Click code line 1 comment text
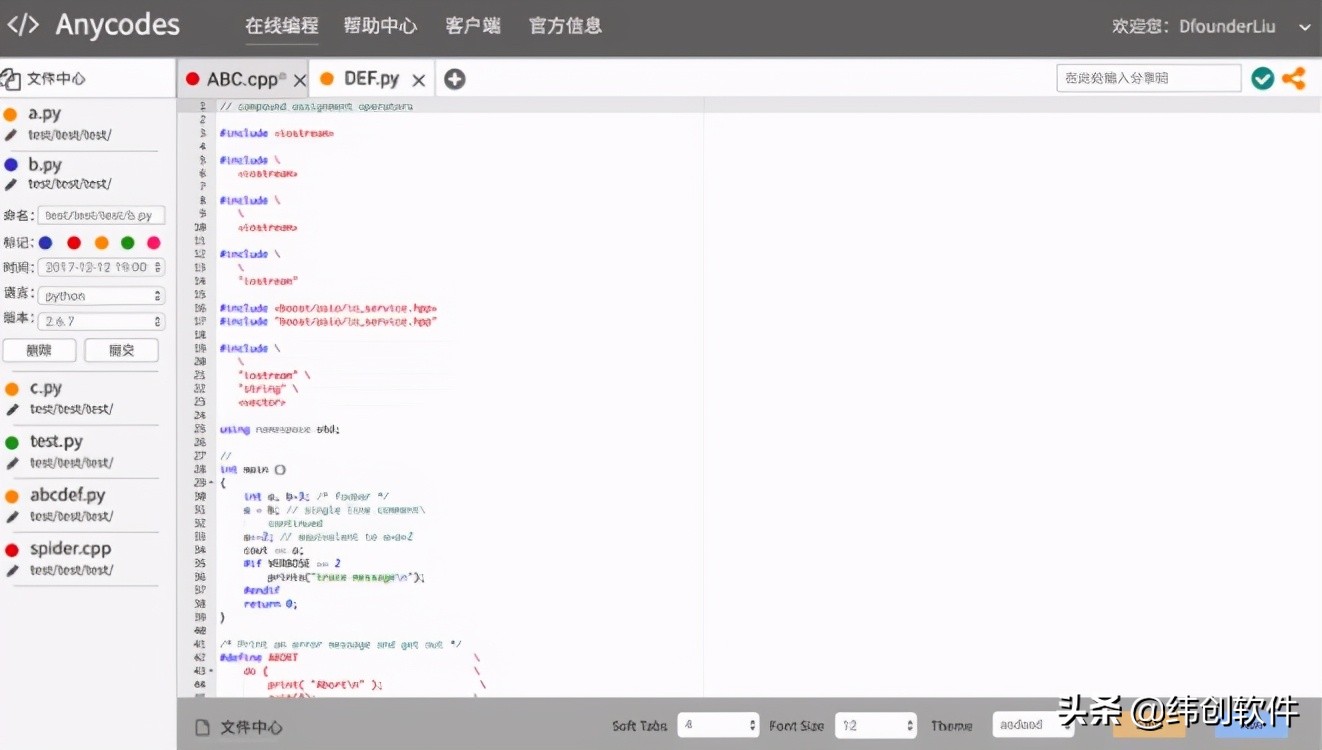The height and width of the screenshot is (750, 1322). pyautogui.click(x=316, y=106)
